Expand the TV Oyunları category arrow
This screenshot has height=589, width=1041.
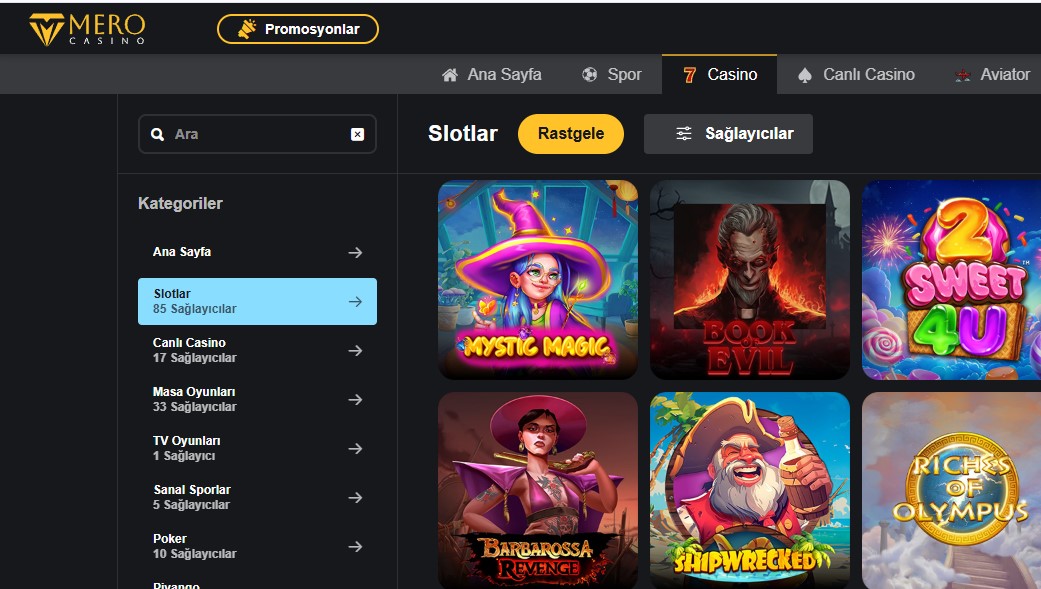pos(355,448)
